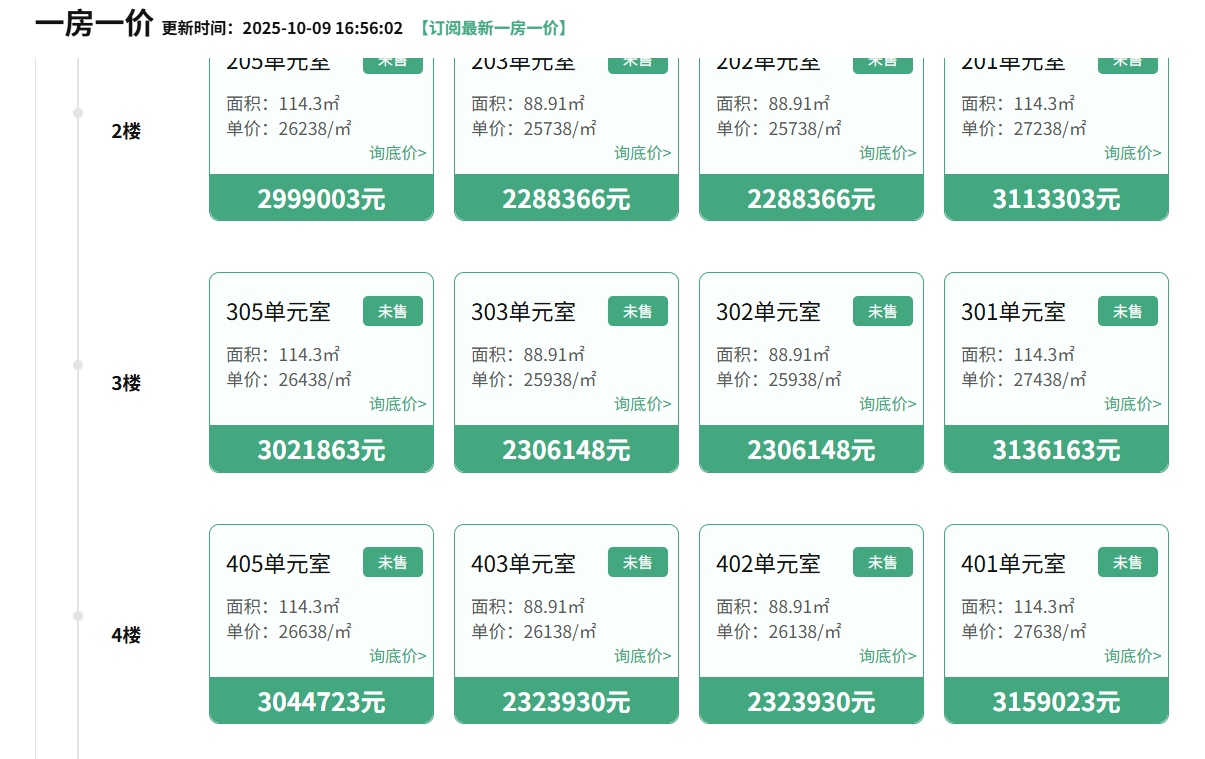This screenshot has height=759, width=1205.
Task: Click the 订阅最新一房一价 subscribe link
Action: [492, 28]
